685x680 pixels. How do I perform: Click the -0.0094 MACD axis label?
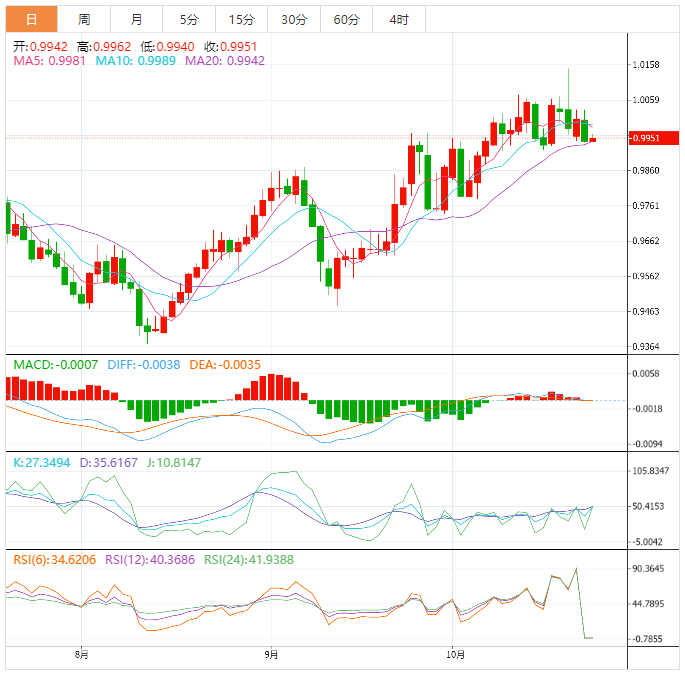[647, 444]
